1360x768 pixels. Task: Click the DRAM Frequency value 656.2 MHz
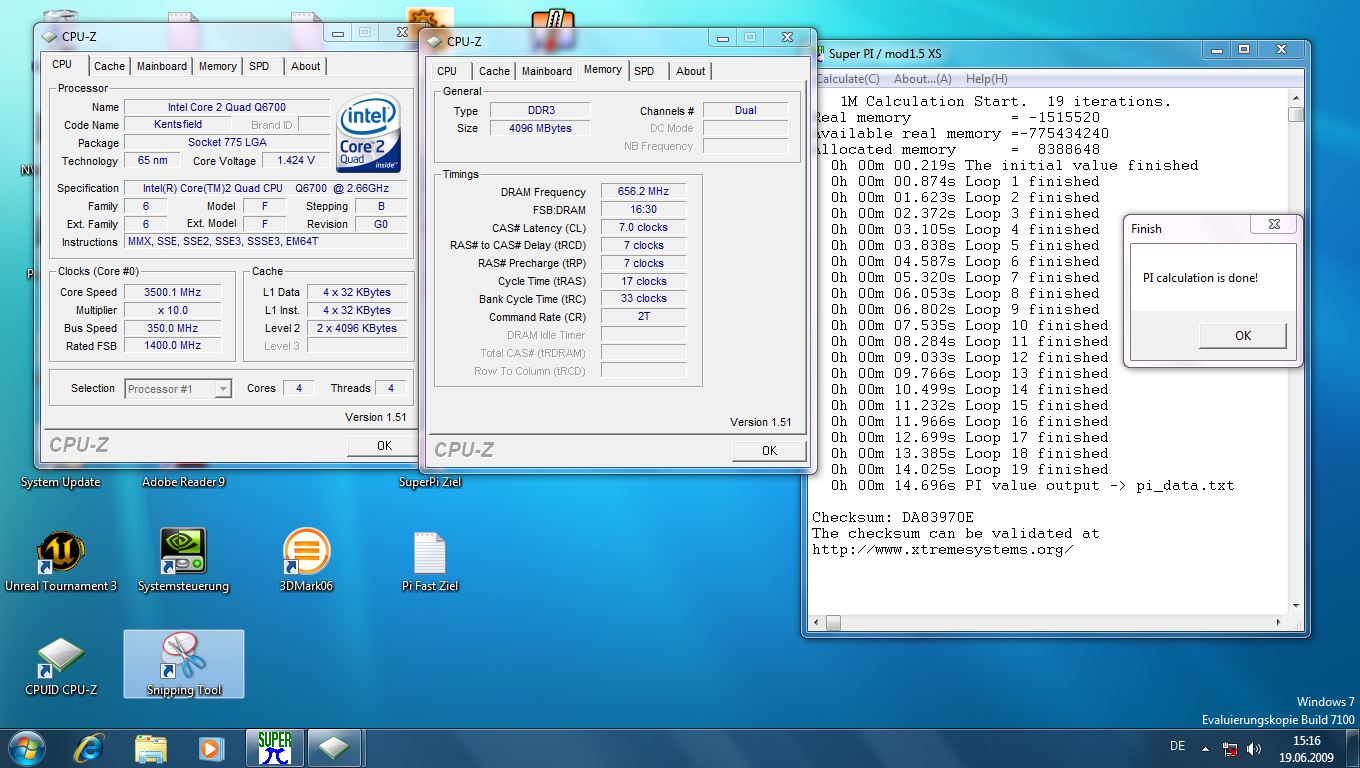click(x=643, y=191)
